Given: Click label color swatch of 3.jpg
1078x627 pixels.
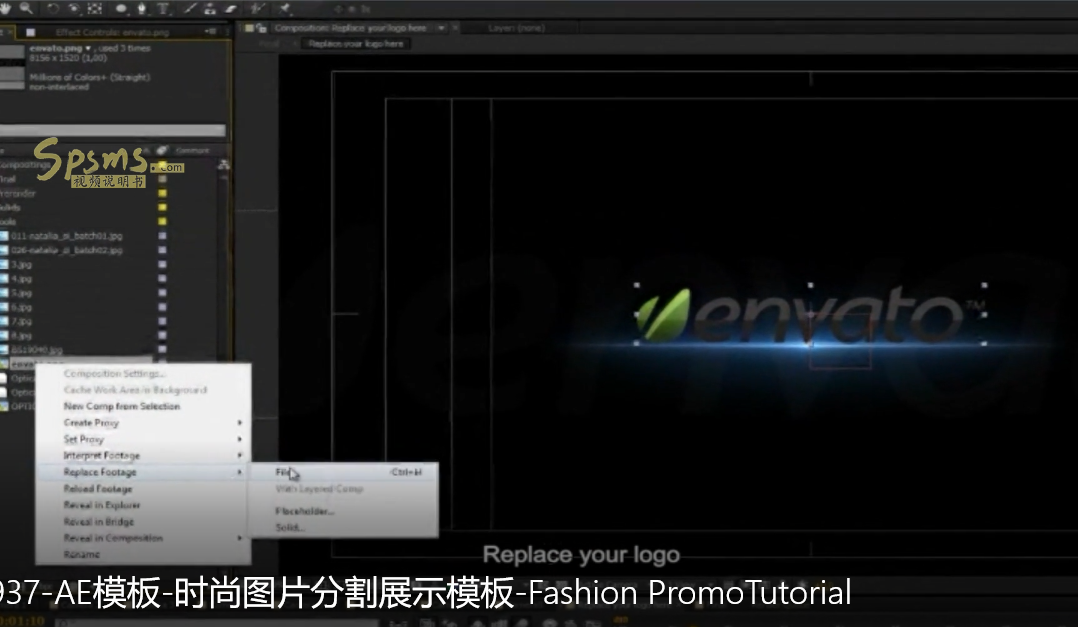Looking at the screenshot, I should 162,265.
